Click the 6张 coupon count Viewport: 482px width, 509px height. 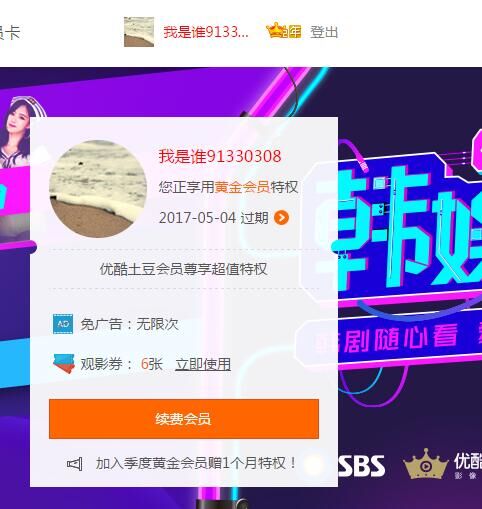coord(152,364)
